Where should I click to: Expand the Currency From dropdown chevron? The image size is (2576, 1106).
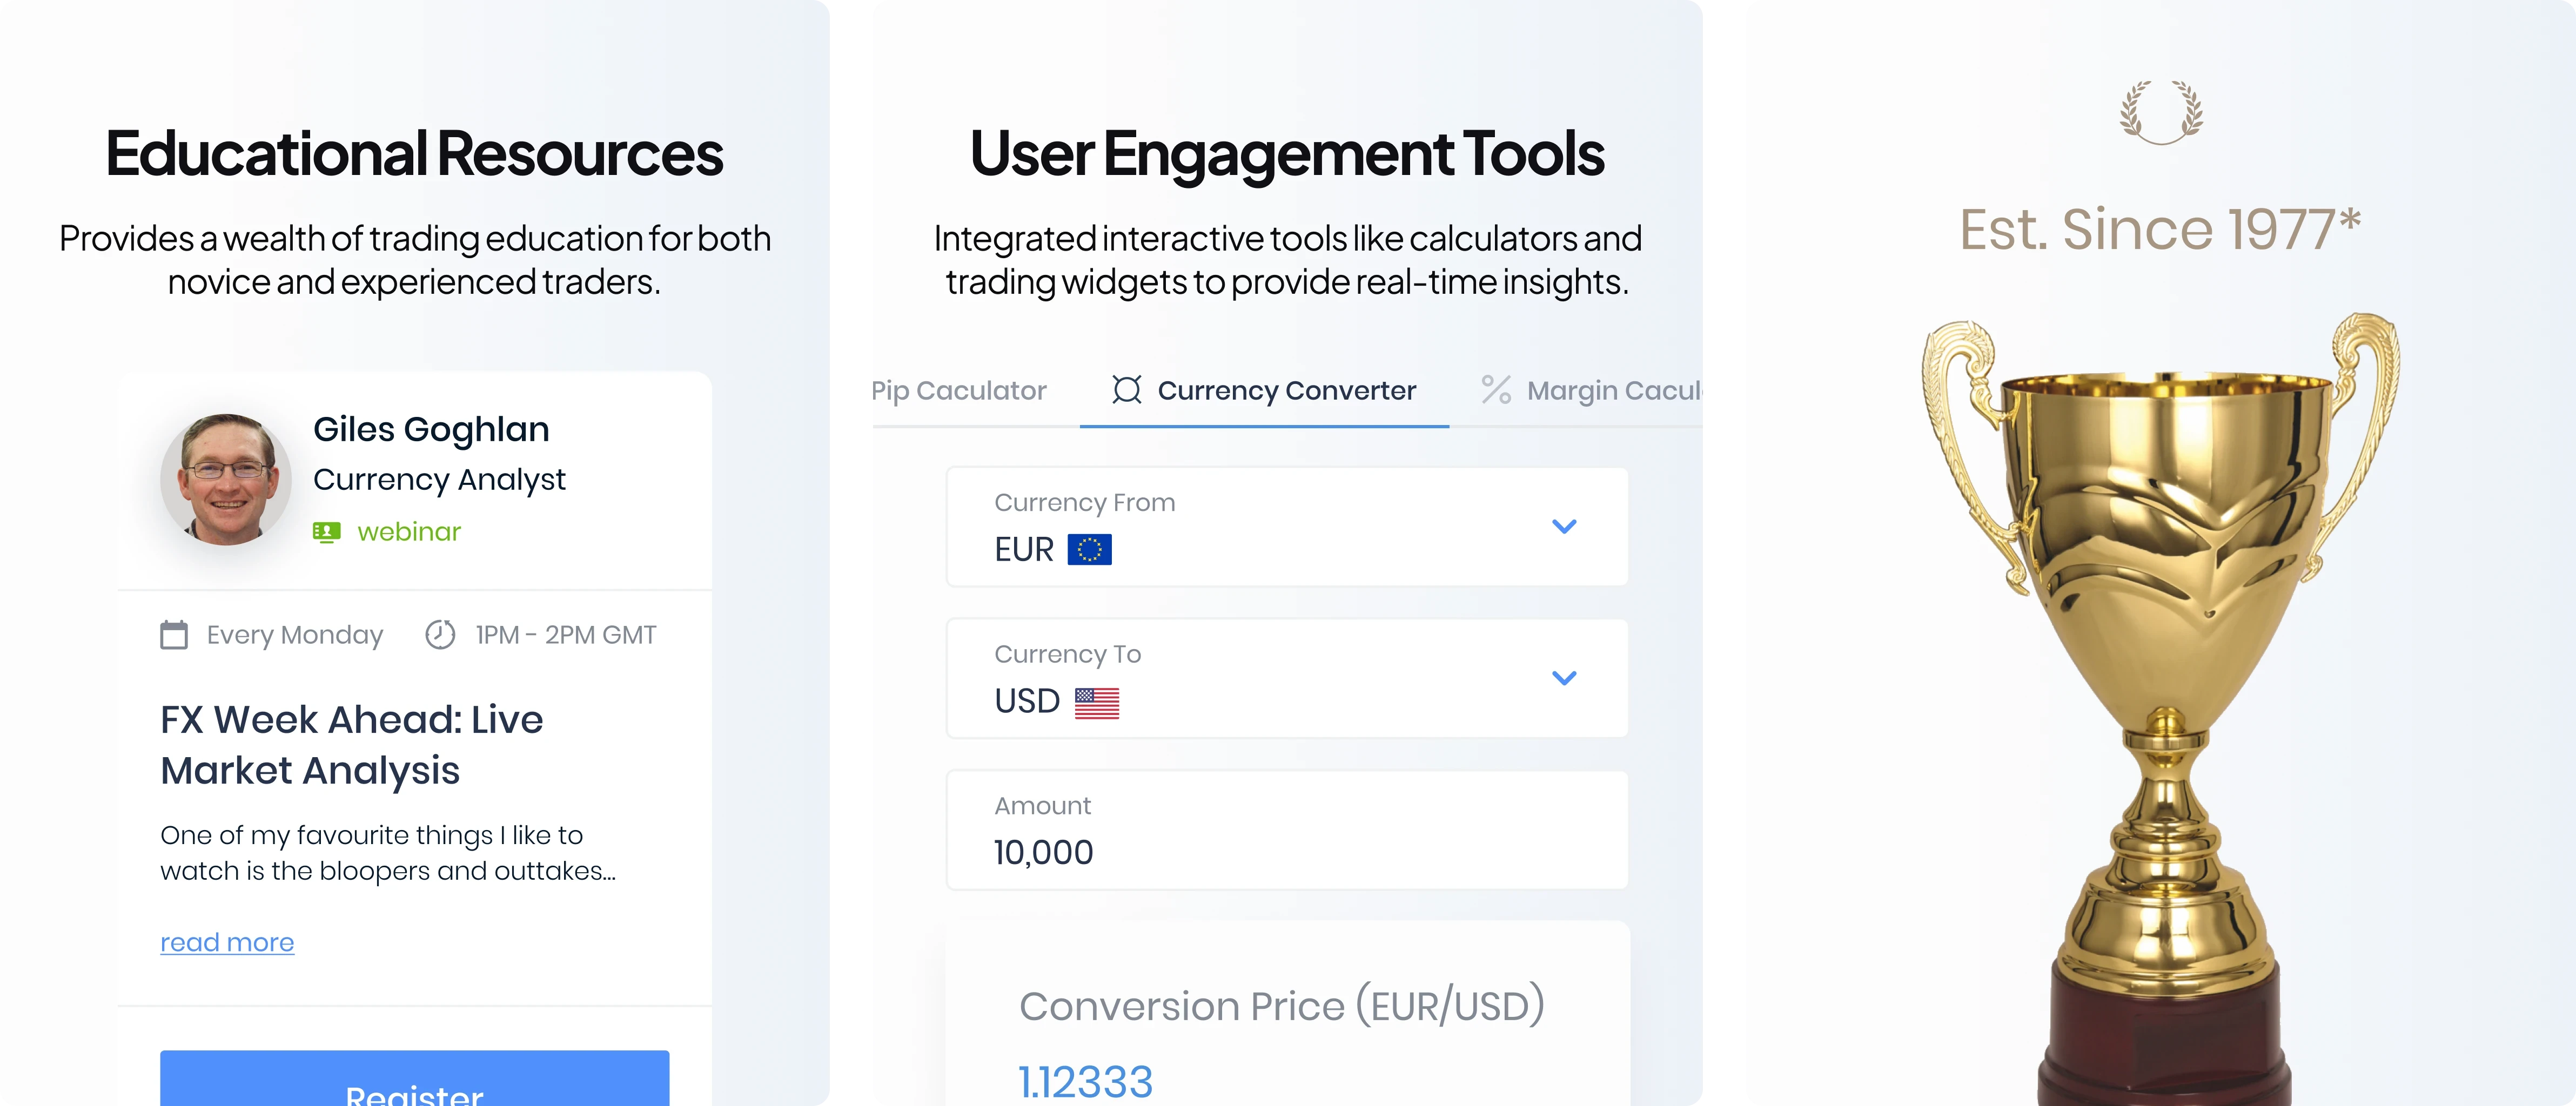(x=1564, y=526)
